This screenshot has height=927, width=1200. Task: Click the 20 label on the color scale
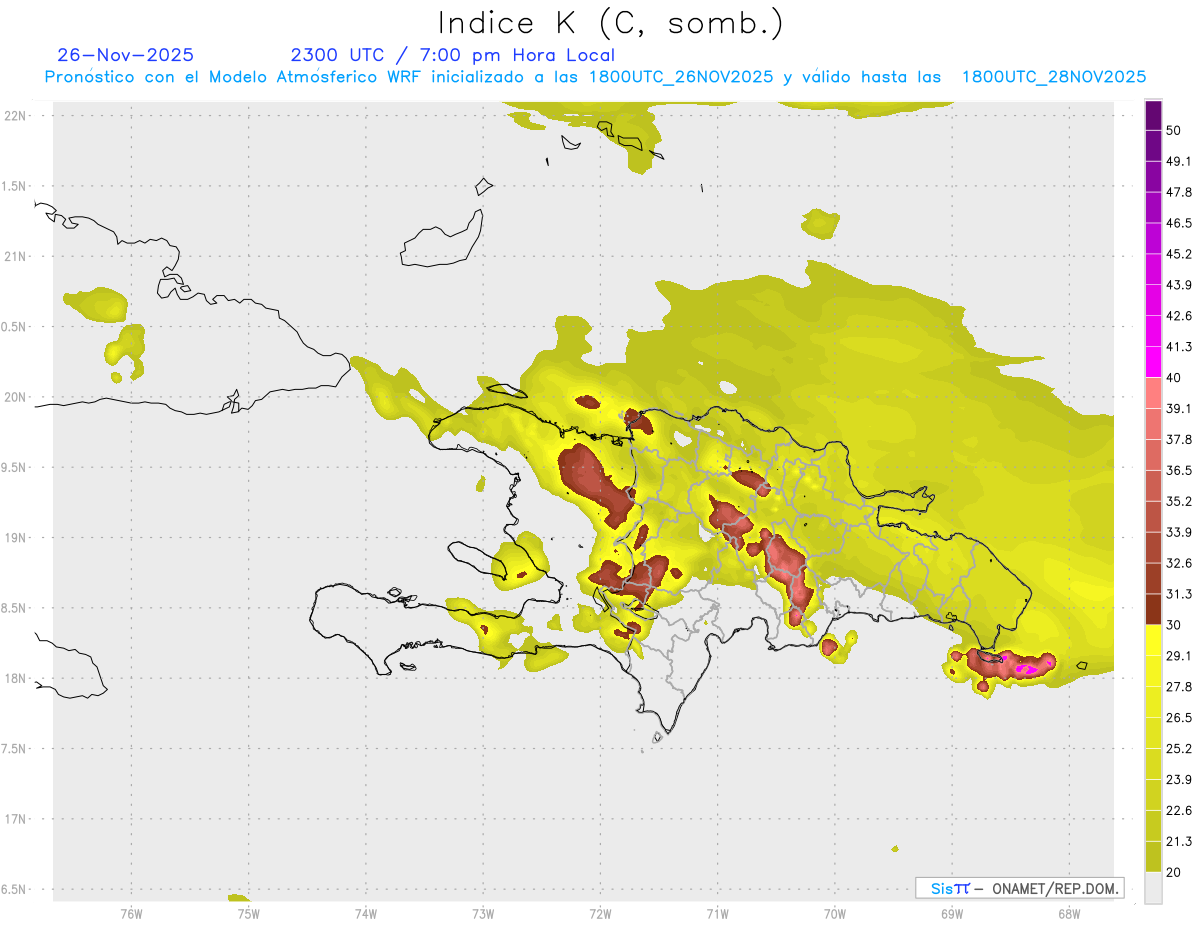click(1175, 872)
